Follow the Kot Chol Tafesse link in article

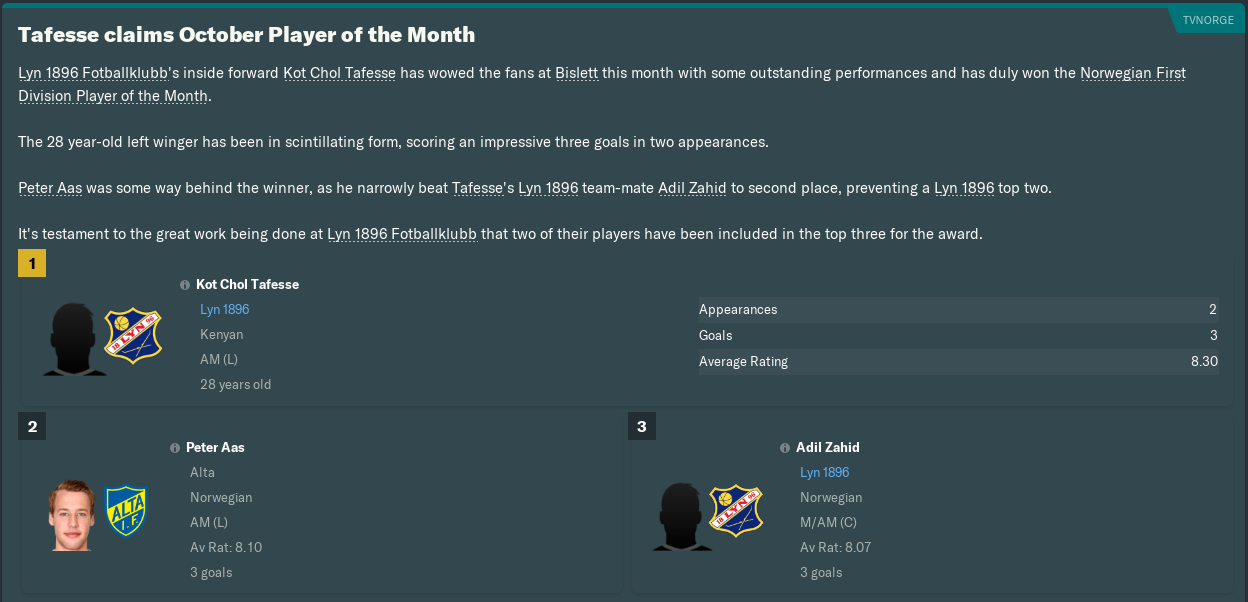tap(339, 73)
